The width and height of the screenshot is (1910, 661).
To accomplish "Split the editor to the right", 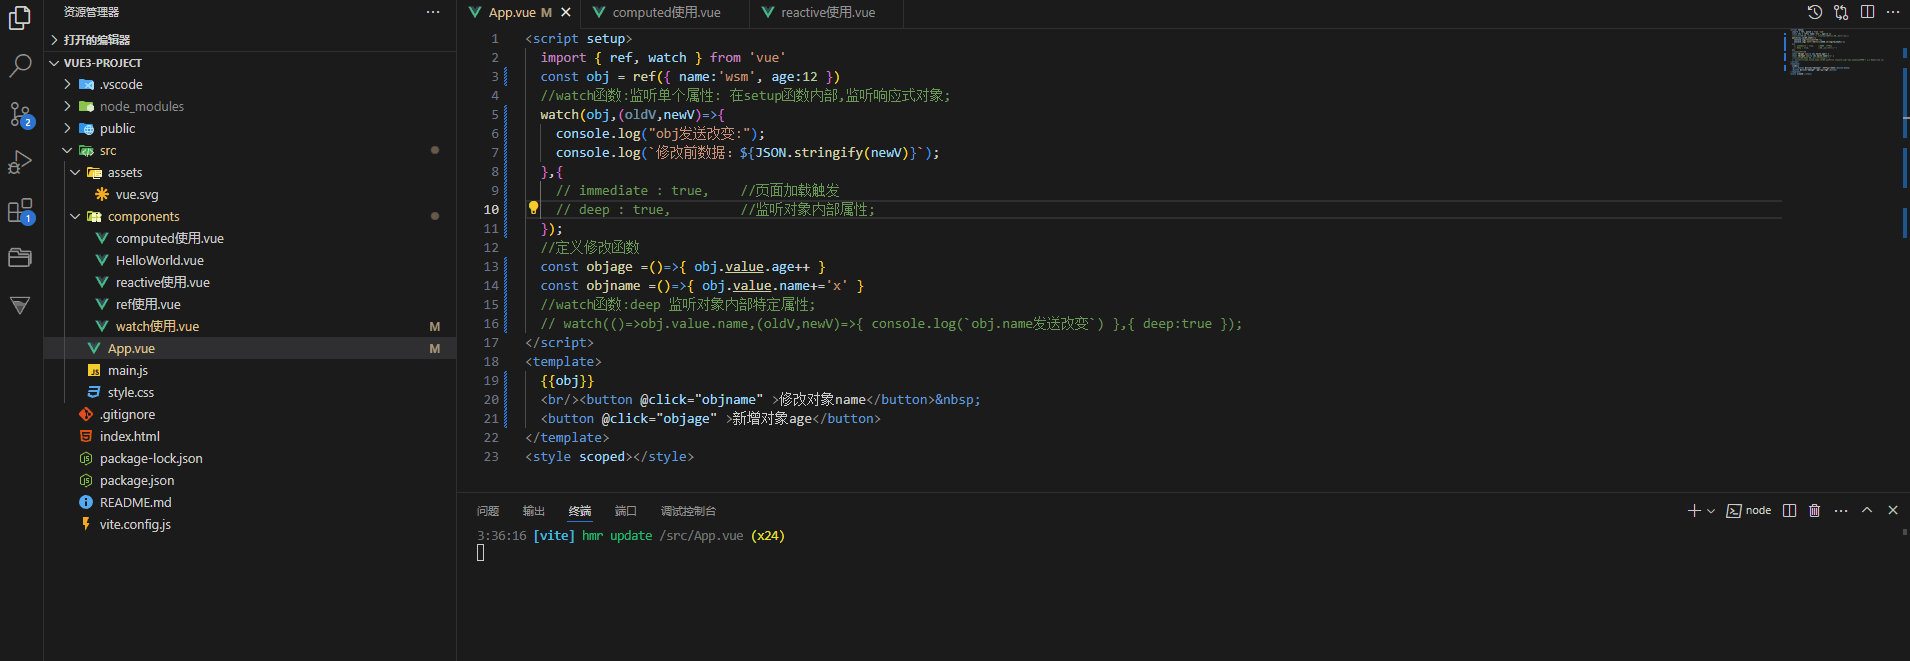I will click(x=1867, y=12).
